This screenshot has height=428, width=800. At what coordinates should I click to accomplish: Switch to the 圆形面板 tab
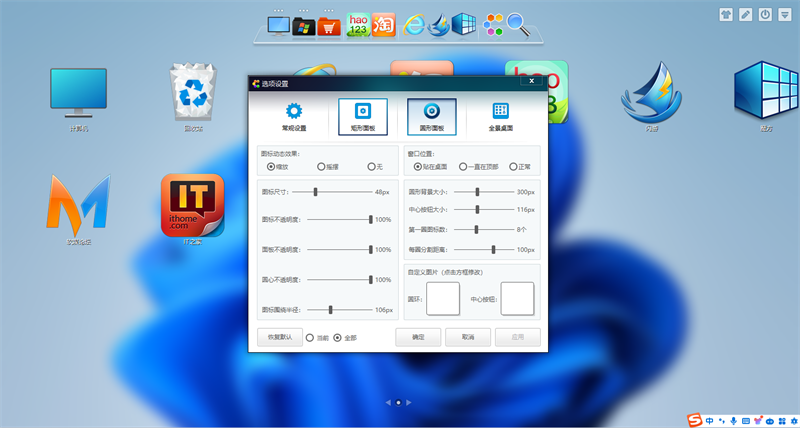tap(432, 117)
